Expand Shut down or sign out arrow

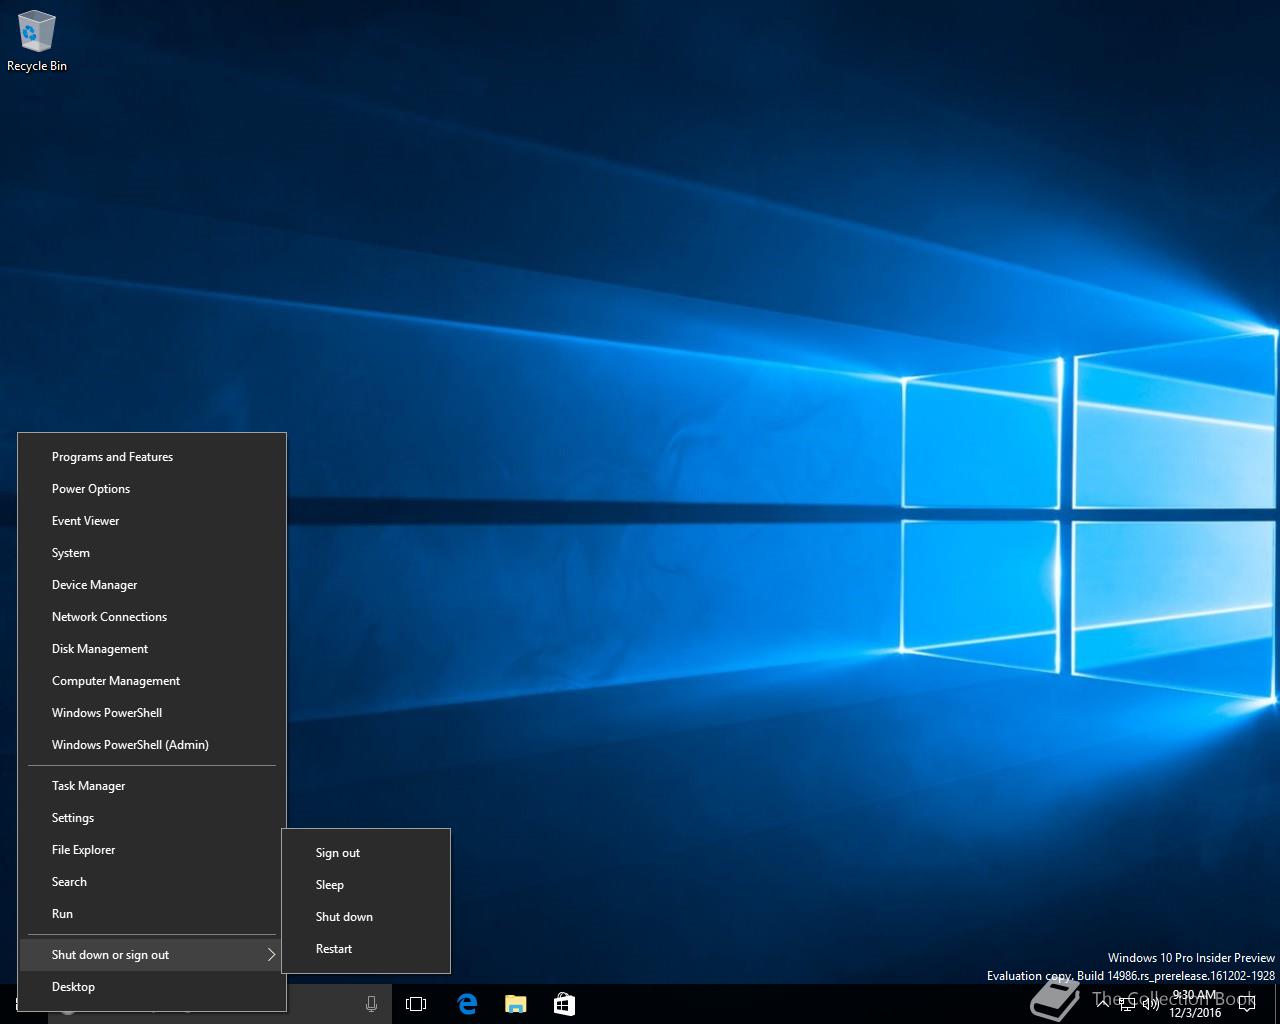[x=271, y=955]
